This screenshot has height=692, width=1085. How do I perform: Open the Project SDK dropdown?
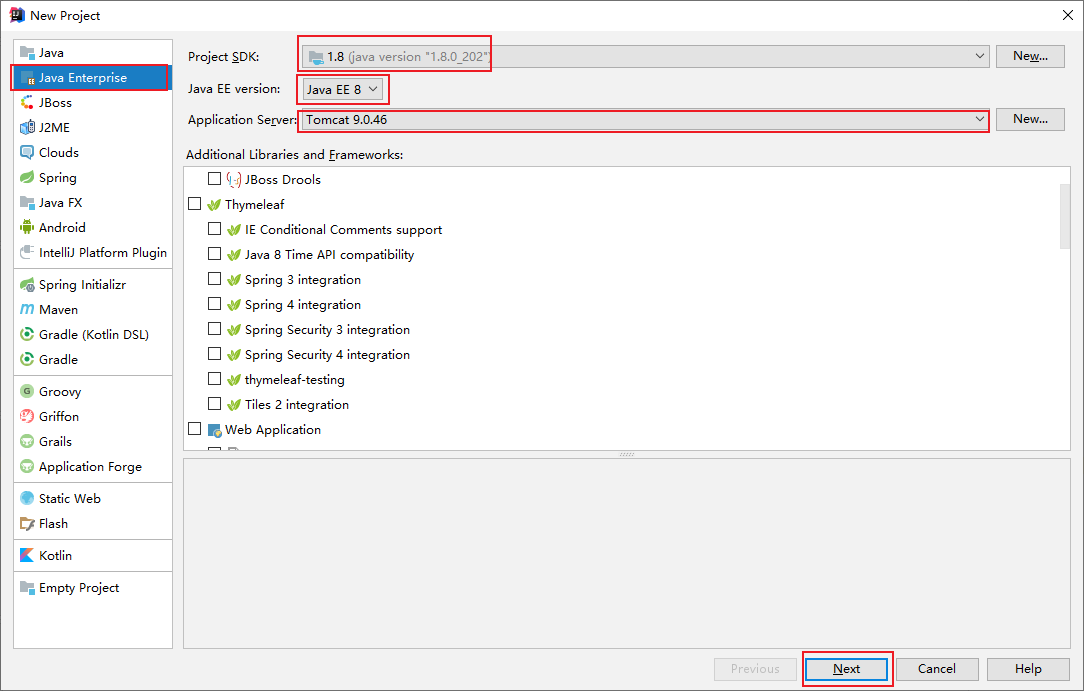click(646, 56)
